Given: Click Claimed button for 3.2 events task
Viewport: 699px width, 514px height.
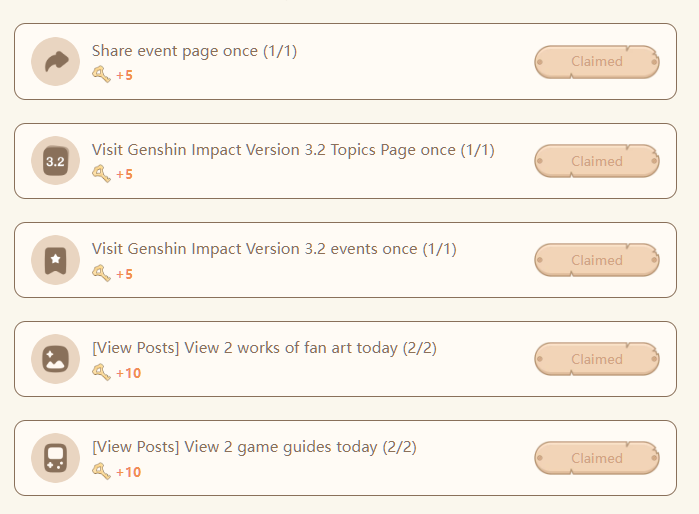Looking at the screenshot, I should click(597, 260).
